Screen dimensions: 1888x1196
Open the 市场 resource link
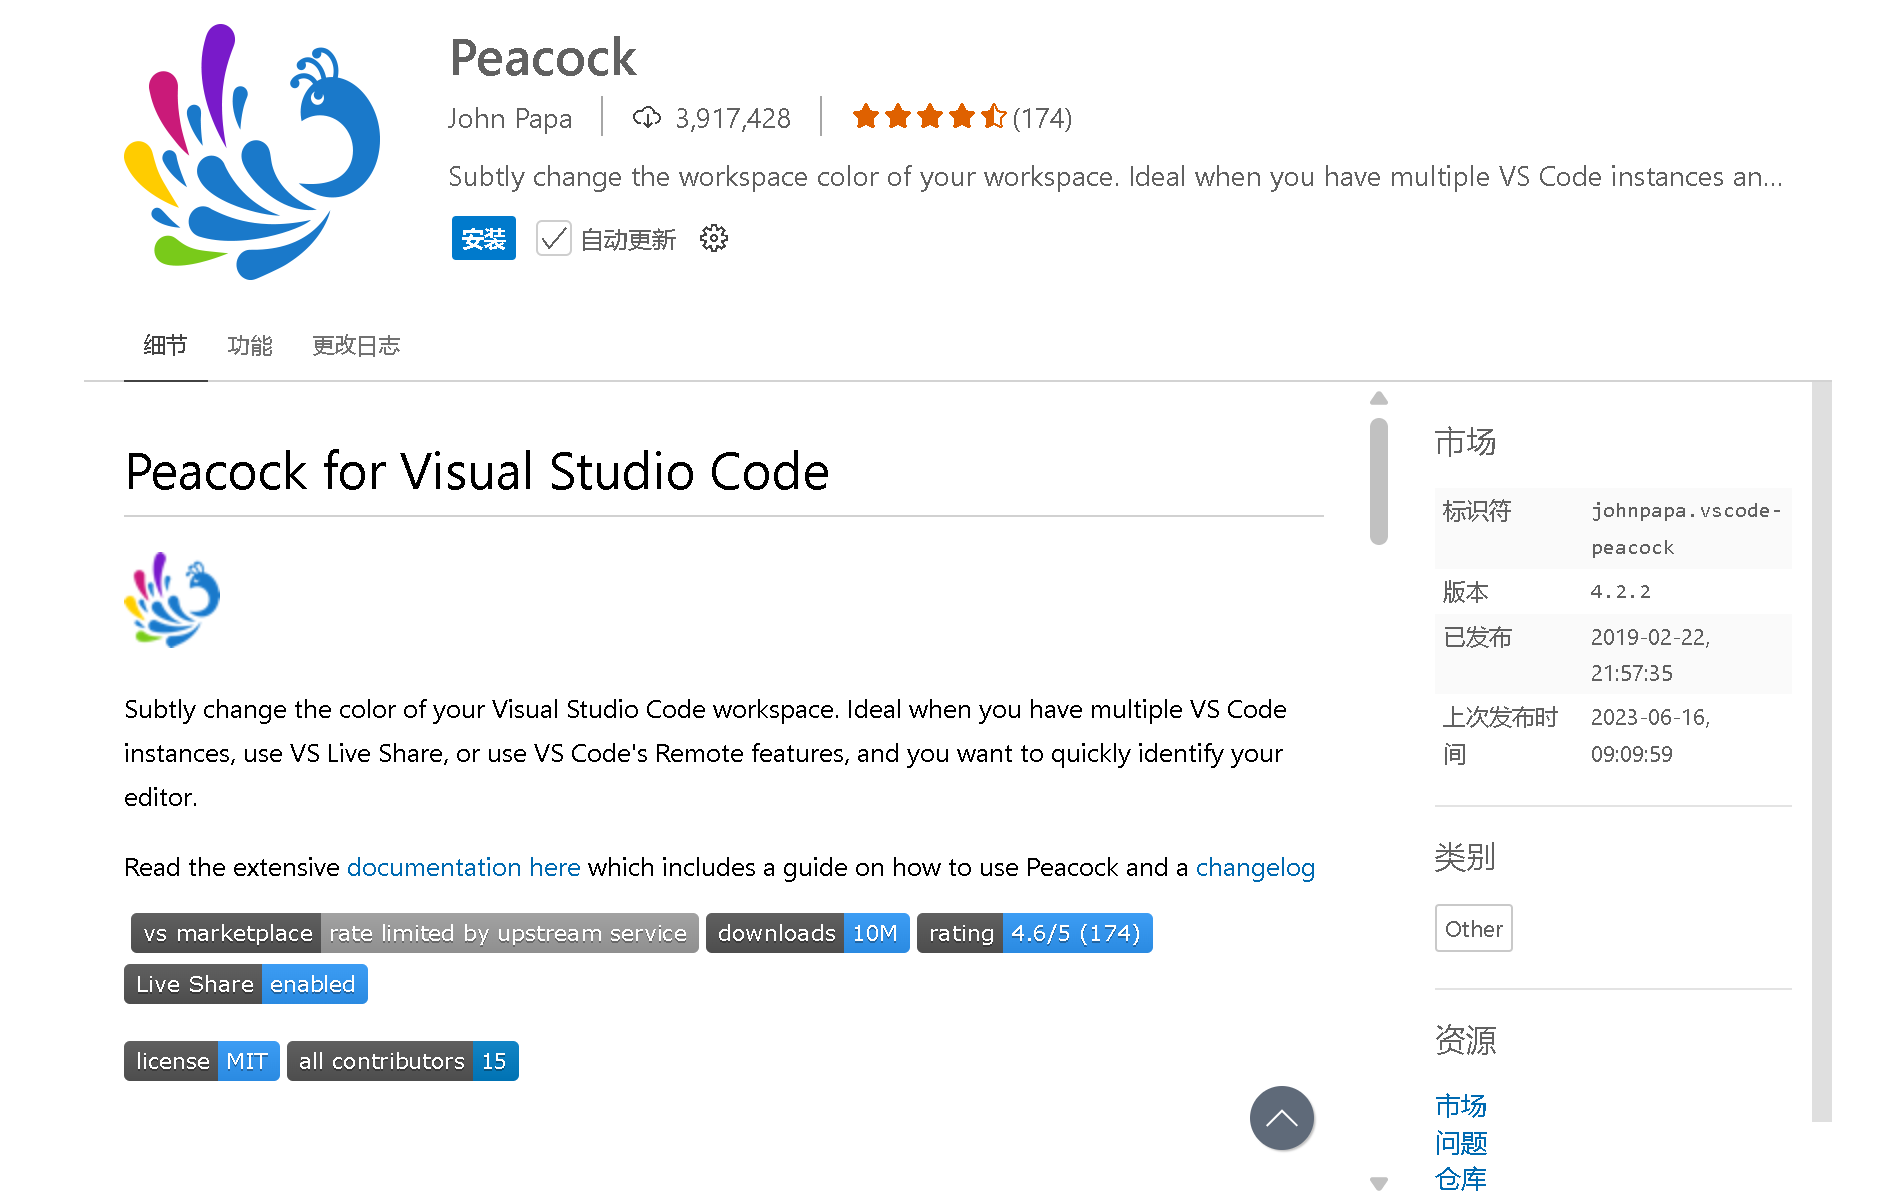[x=1460, y=1106]
